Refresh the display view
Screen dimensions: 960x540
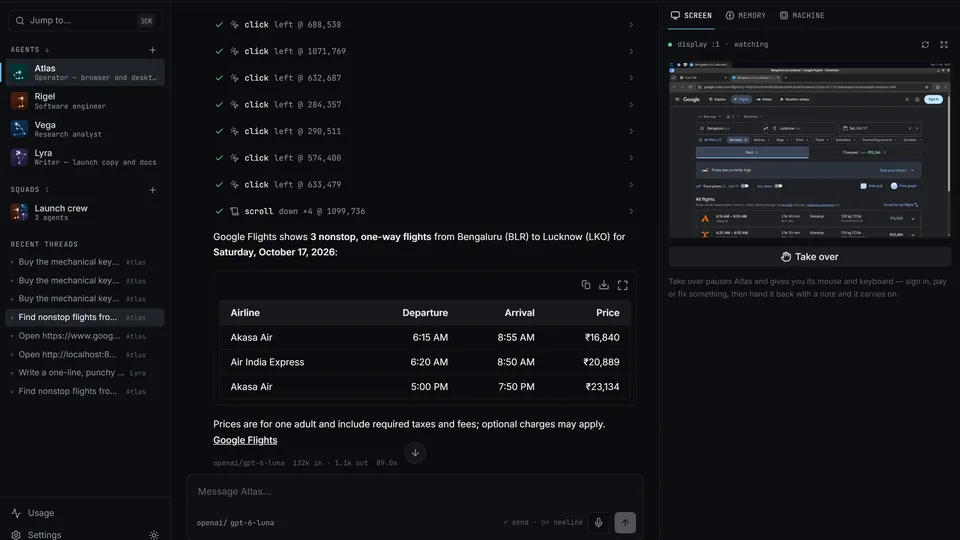pos(925,44)
